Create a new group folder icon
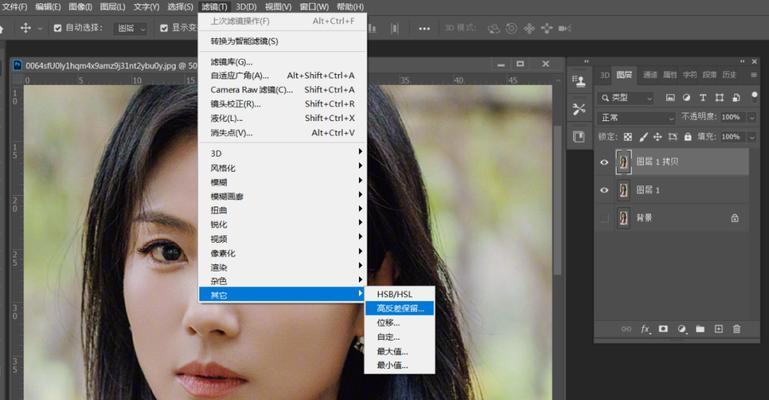Screen dimensions: 769x400 pyautogui.click(x=700, y=329)
